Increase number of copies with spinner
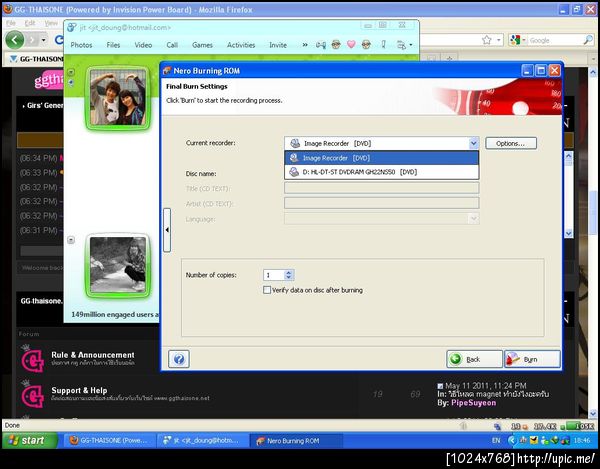The image size is (600, 469). pyautogui.click(x=289, y=272)
